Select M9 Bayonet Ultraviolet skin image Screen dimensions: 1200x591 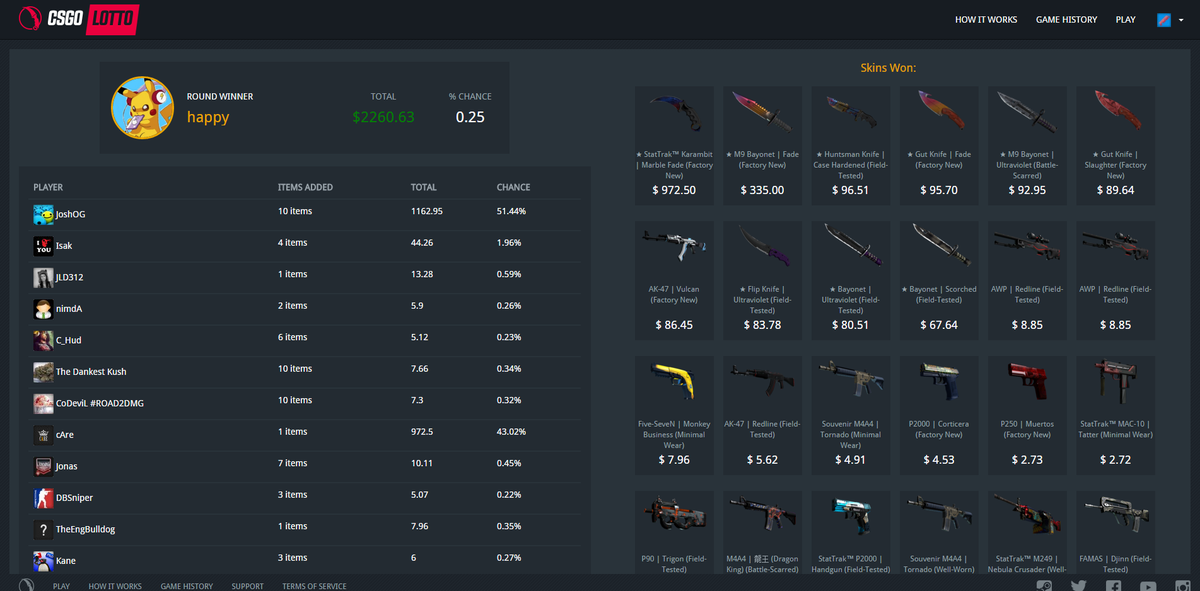[1027, 112]
